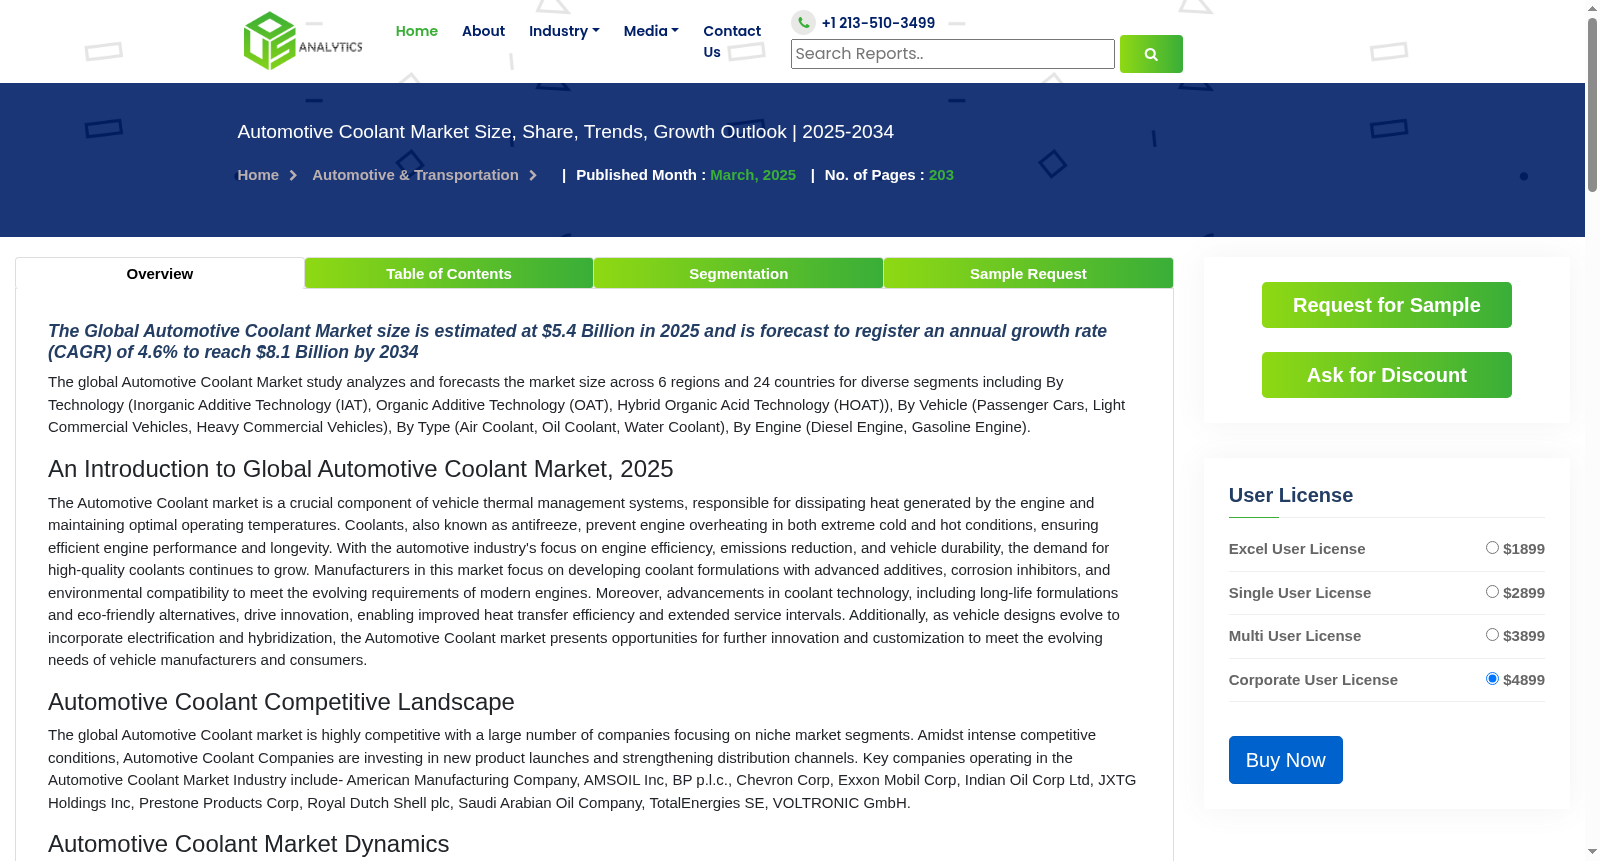Click the User License heading
1600x861 pixels.
[1291, 495]
